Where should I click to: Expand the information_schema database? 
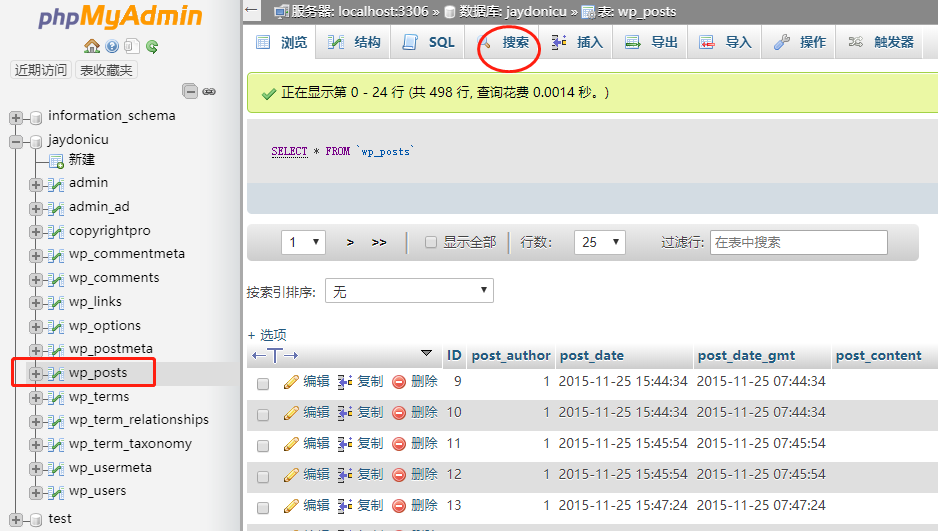point(16,118)
